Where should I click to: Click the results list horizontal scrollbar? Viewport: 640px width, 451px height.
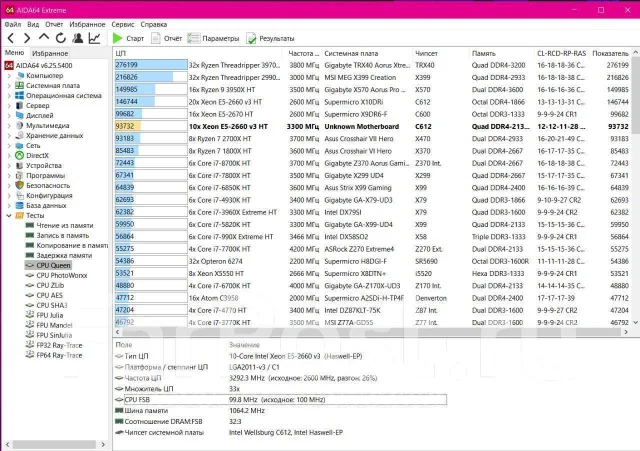point(371,332)
